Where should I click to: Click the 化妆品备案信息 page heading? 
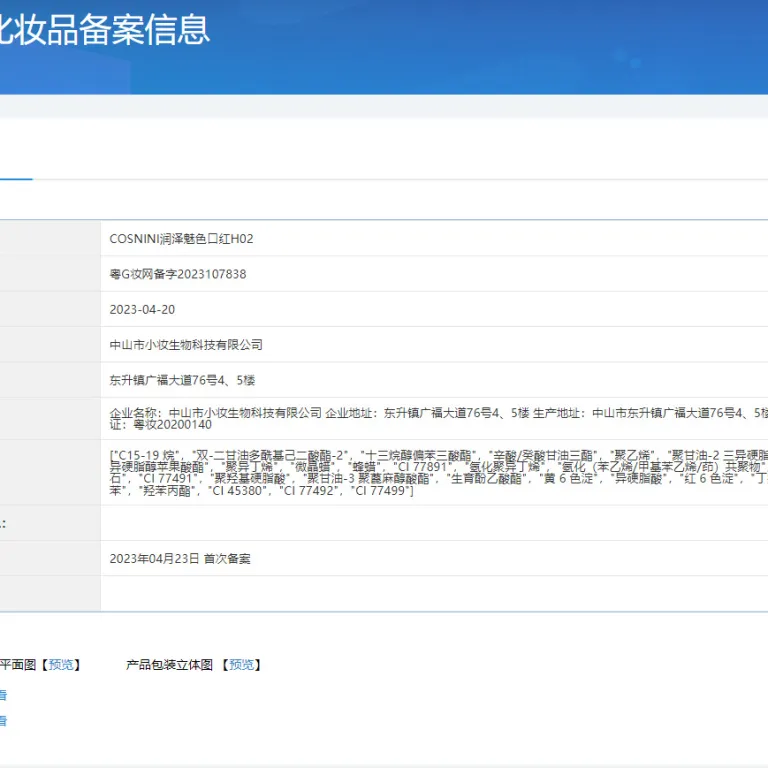[x=104, y=29]
